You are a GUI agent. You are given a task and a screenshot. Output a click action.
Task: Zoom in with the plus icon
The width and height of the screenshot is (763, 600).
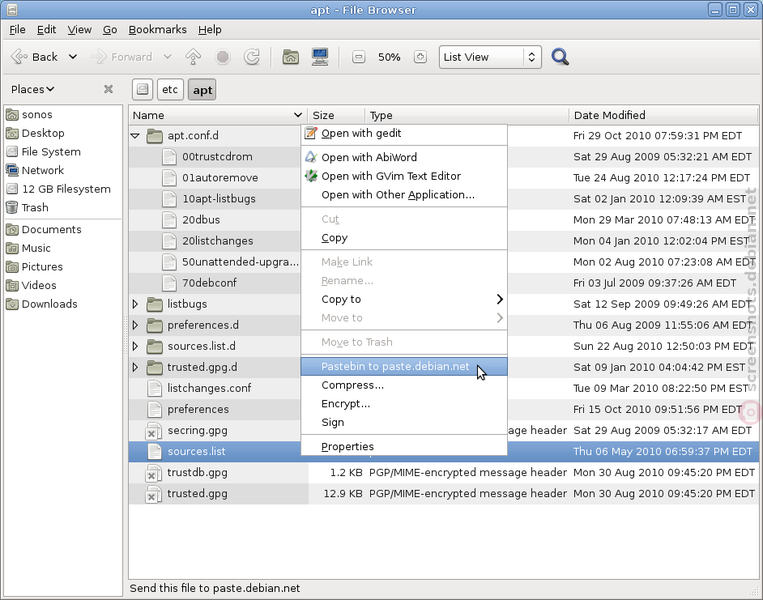click(x=420, y=57)
